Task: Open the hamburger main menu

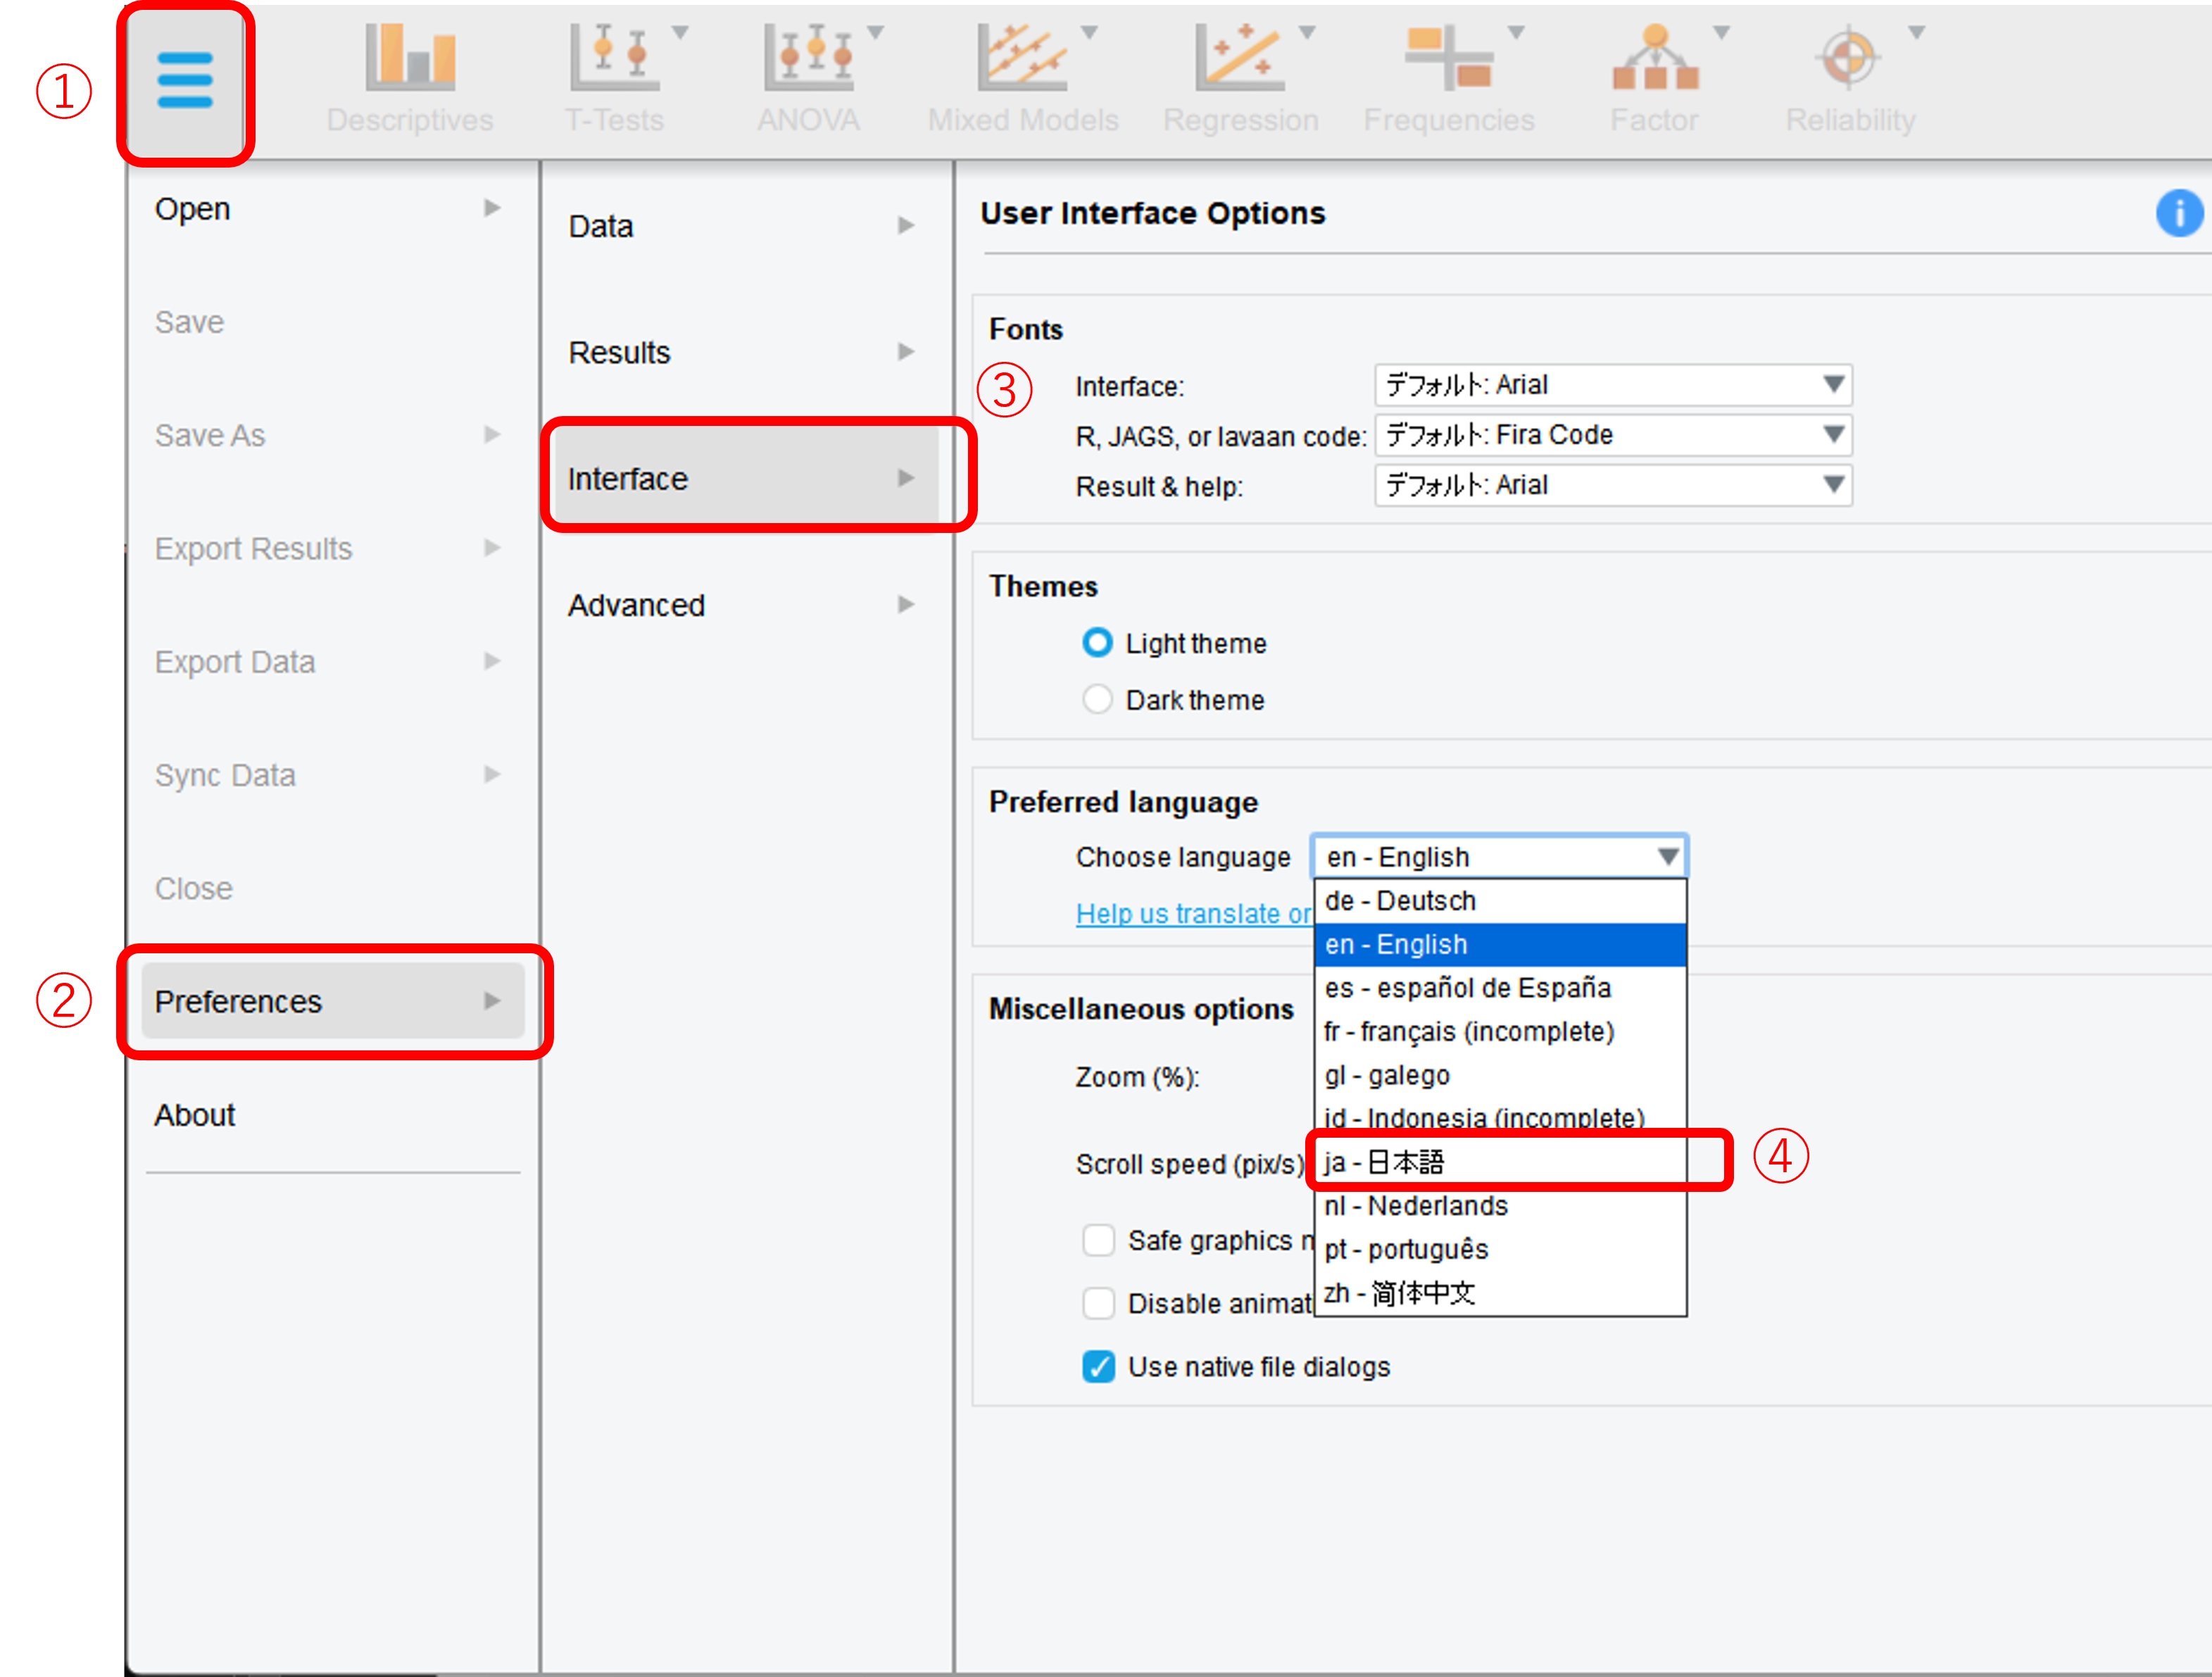Action: pyautogui.click(x=185, y=80)
